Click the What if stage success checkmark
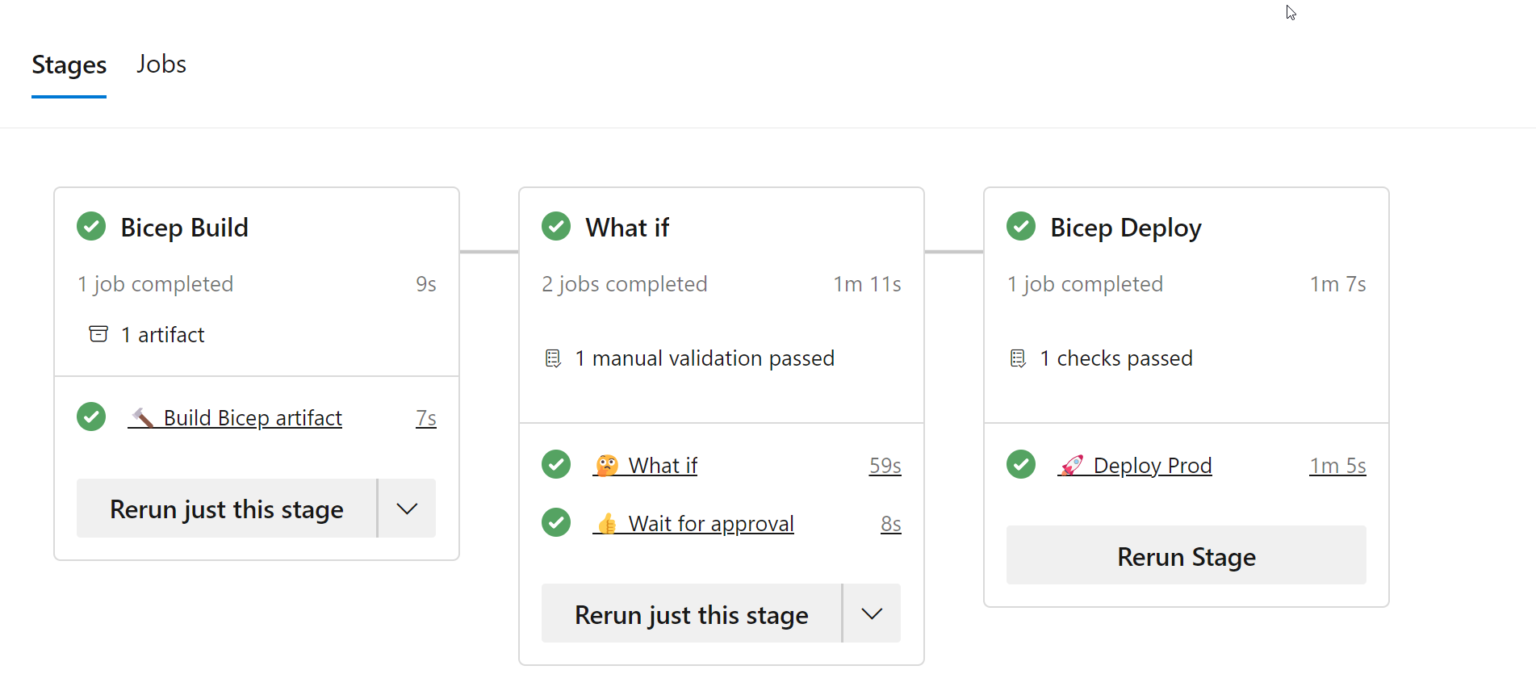Screen dimensions: 1536x674 (556, 227)
